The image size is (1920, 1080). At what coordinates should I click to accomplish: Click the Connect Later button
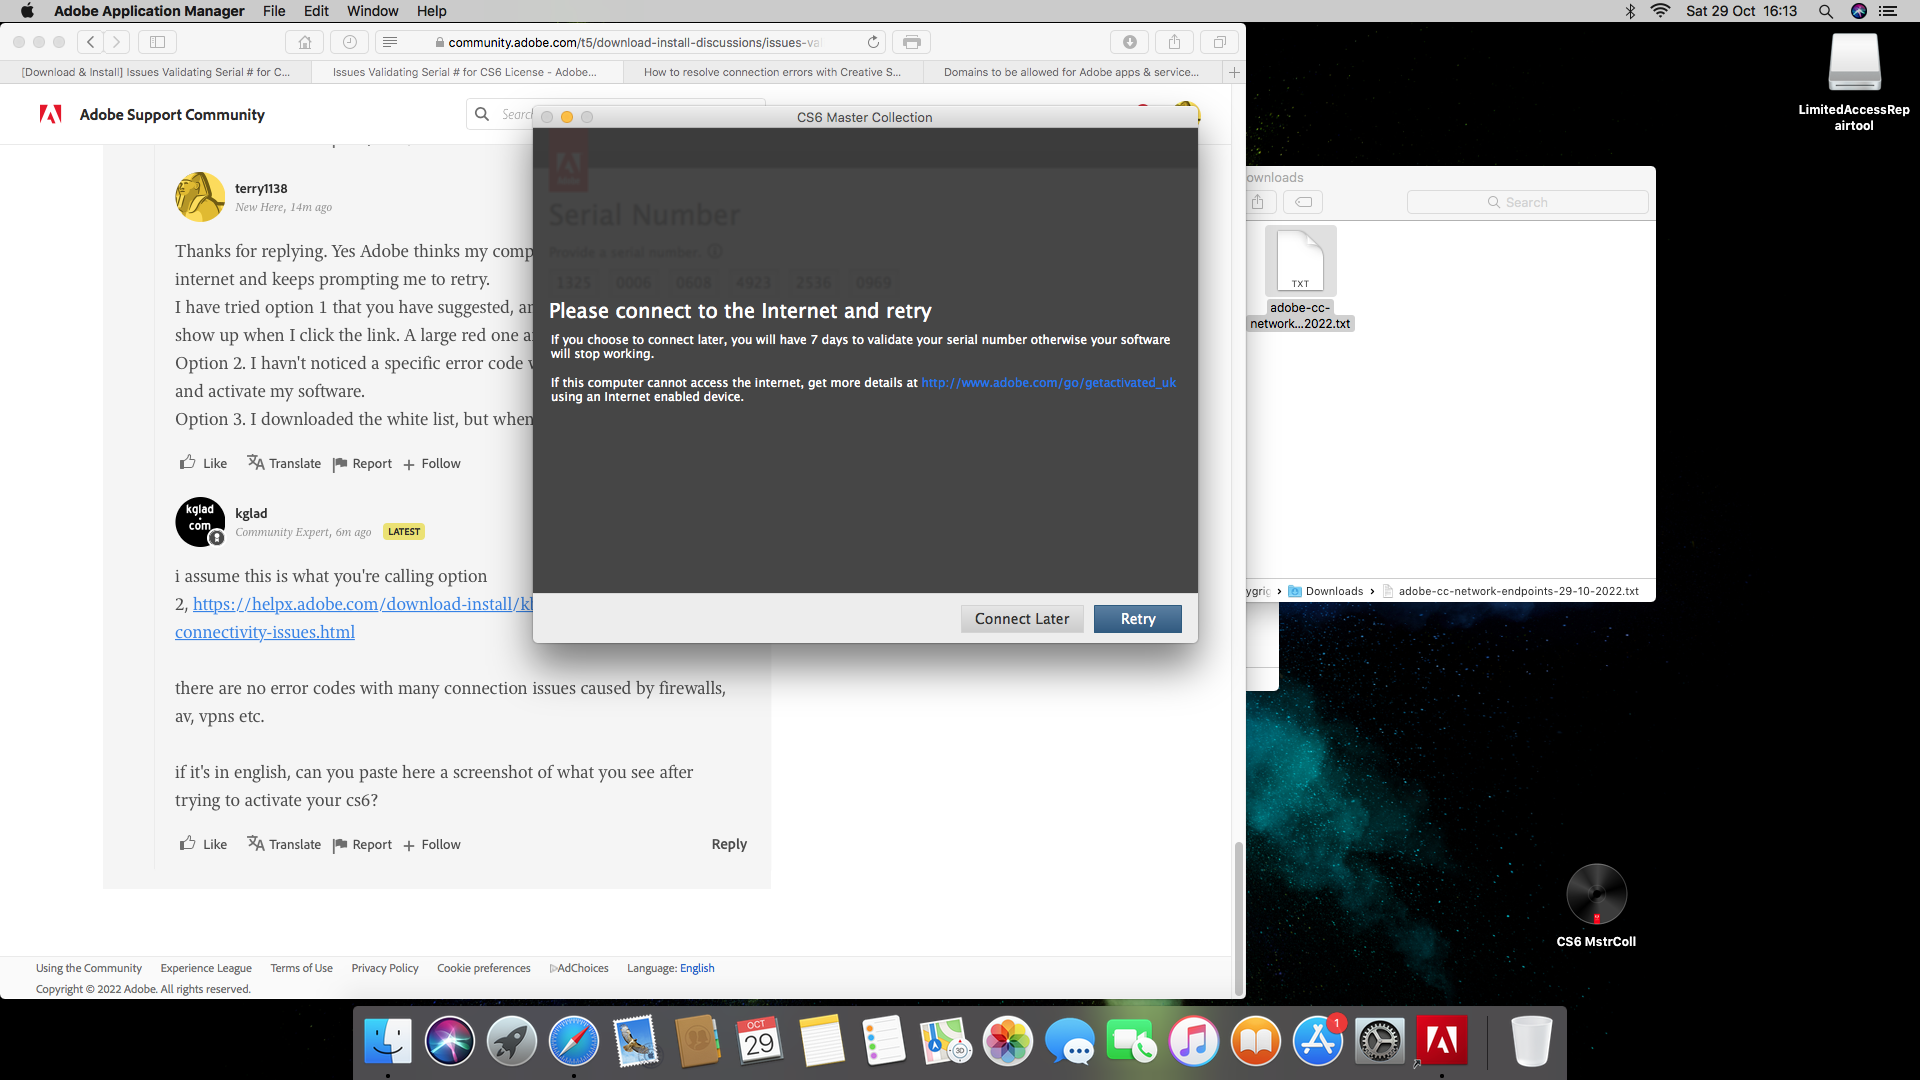(x=1021, y=619)
